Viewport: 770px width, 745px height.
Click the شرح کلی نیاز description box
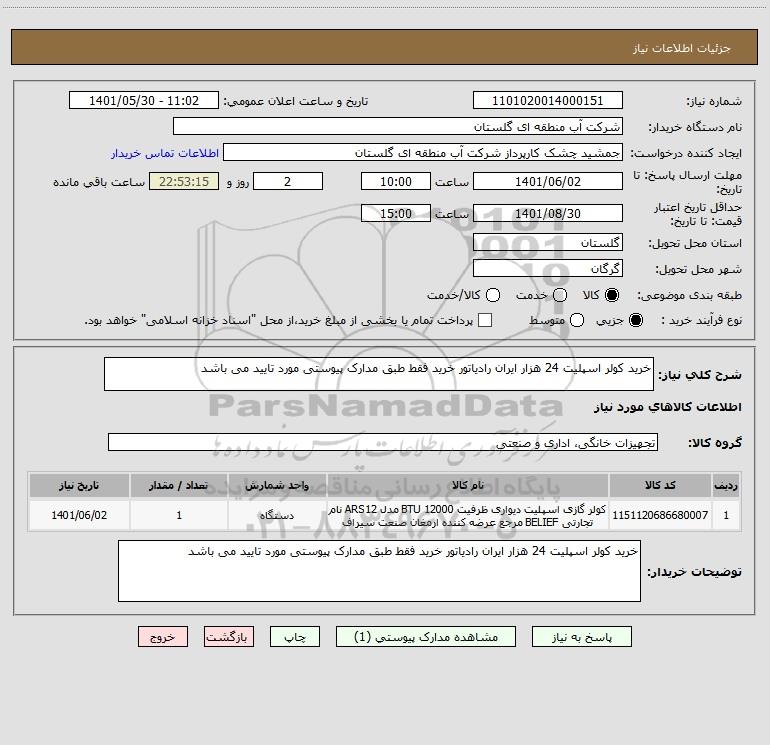coord(379,374)
